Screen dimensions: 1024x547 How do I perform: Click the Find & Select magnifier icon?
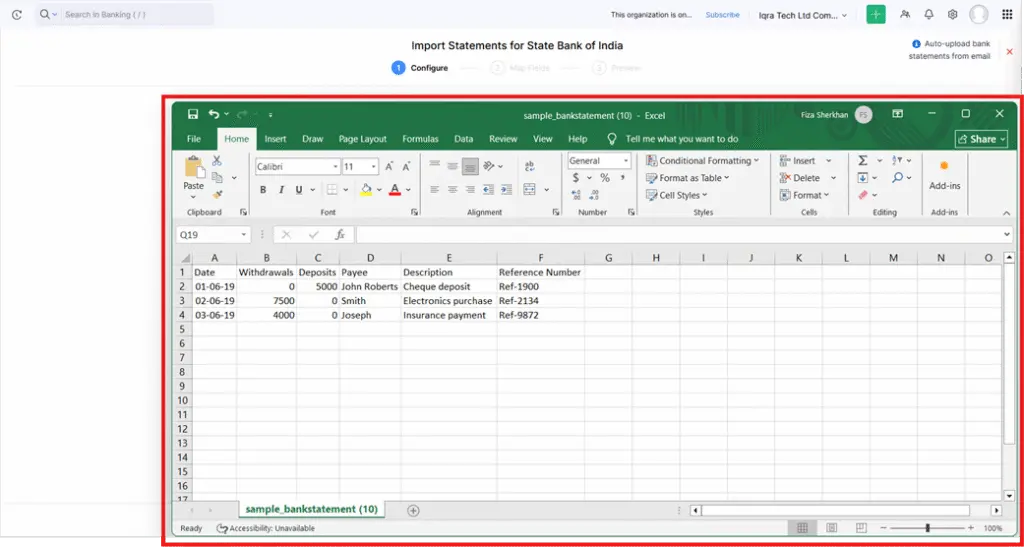898,178
